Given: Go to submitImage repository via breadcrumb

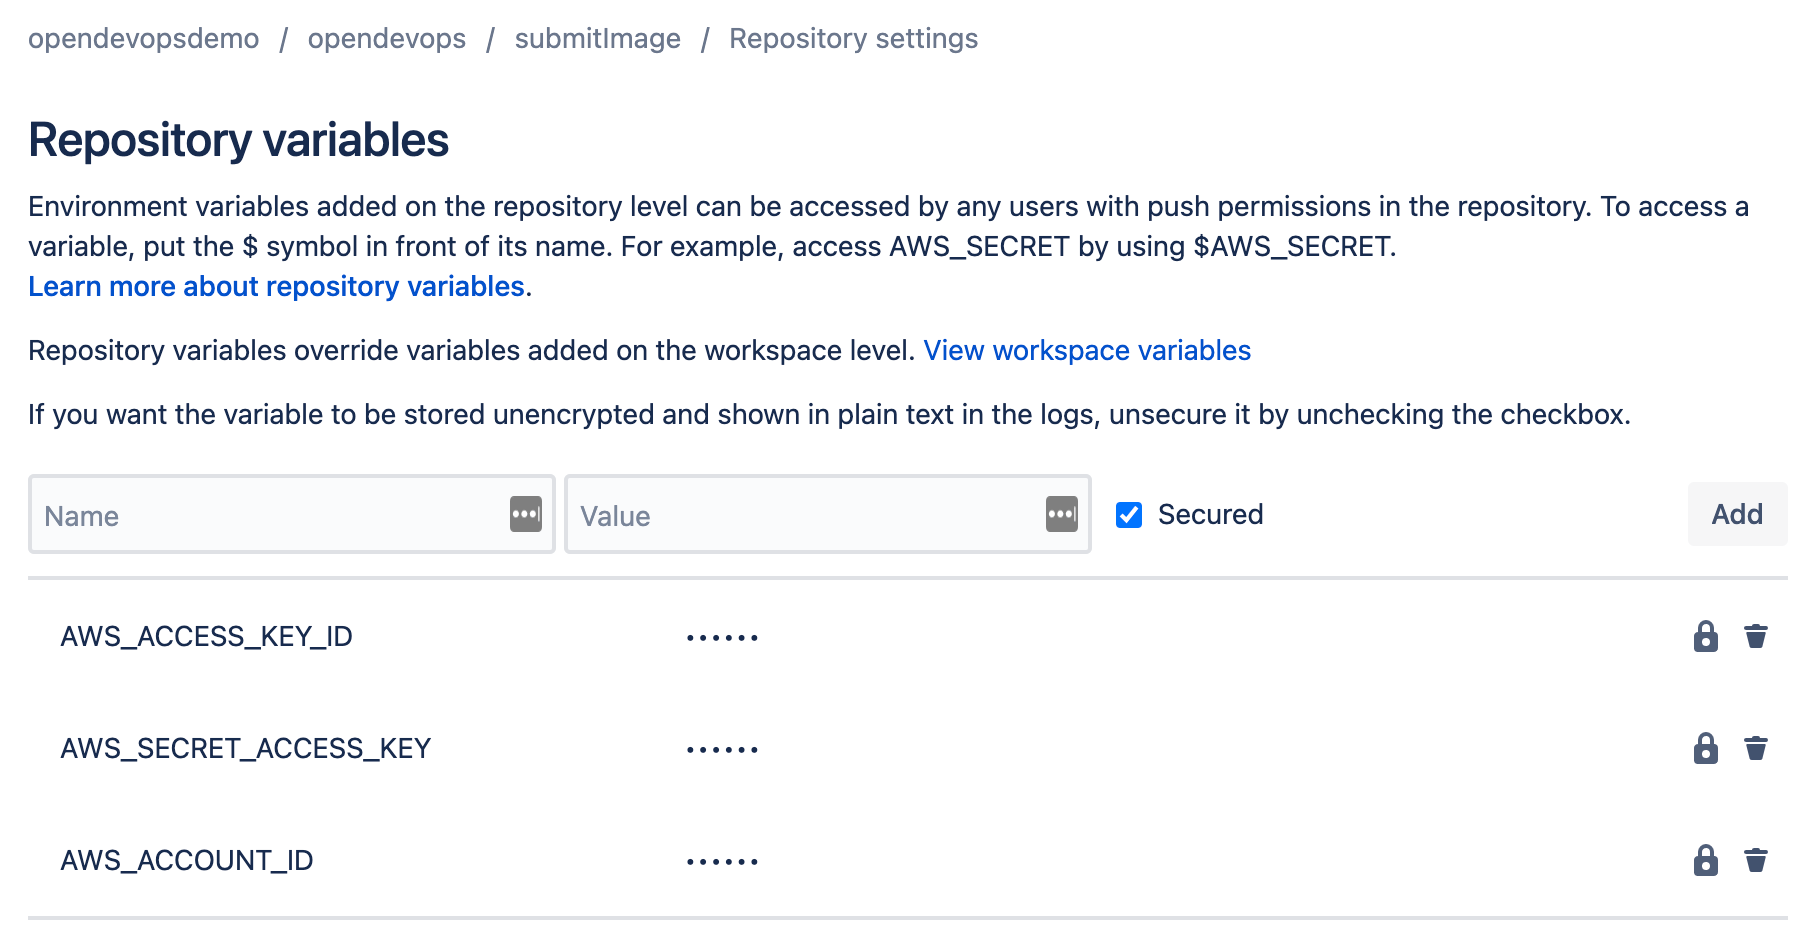Looking at the screenshot, I should click(x=597, y=38).
